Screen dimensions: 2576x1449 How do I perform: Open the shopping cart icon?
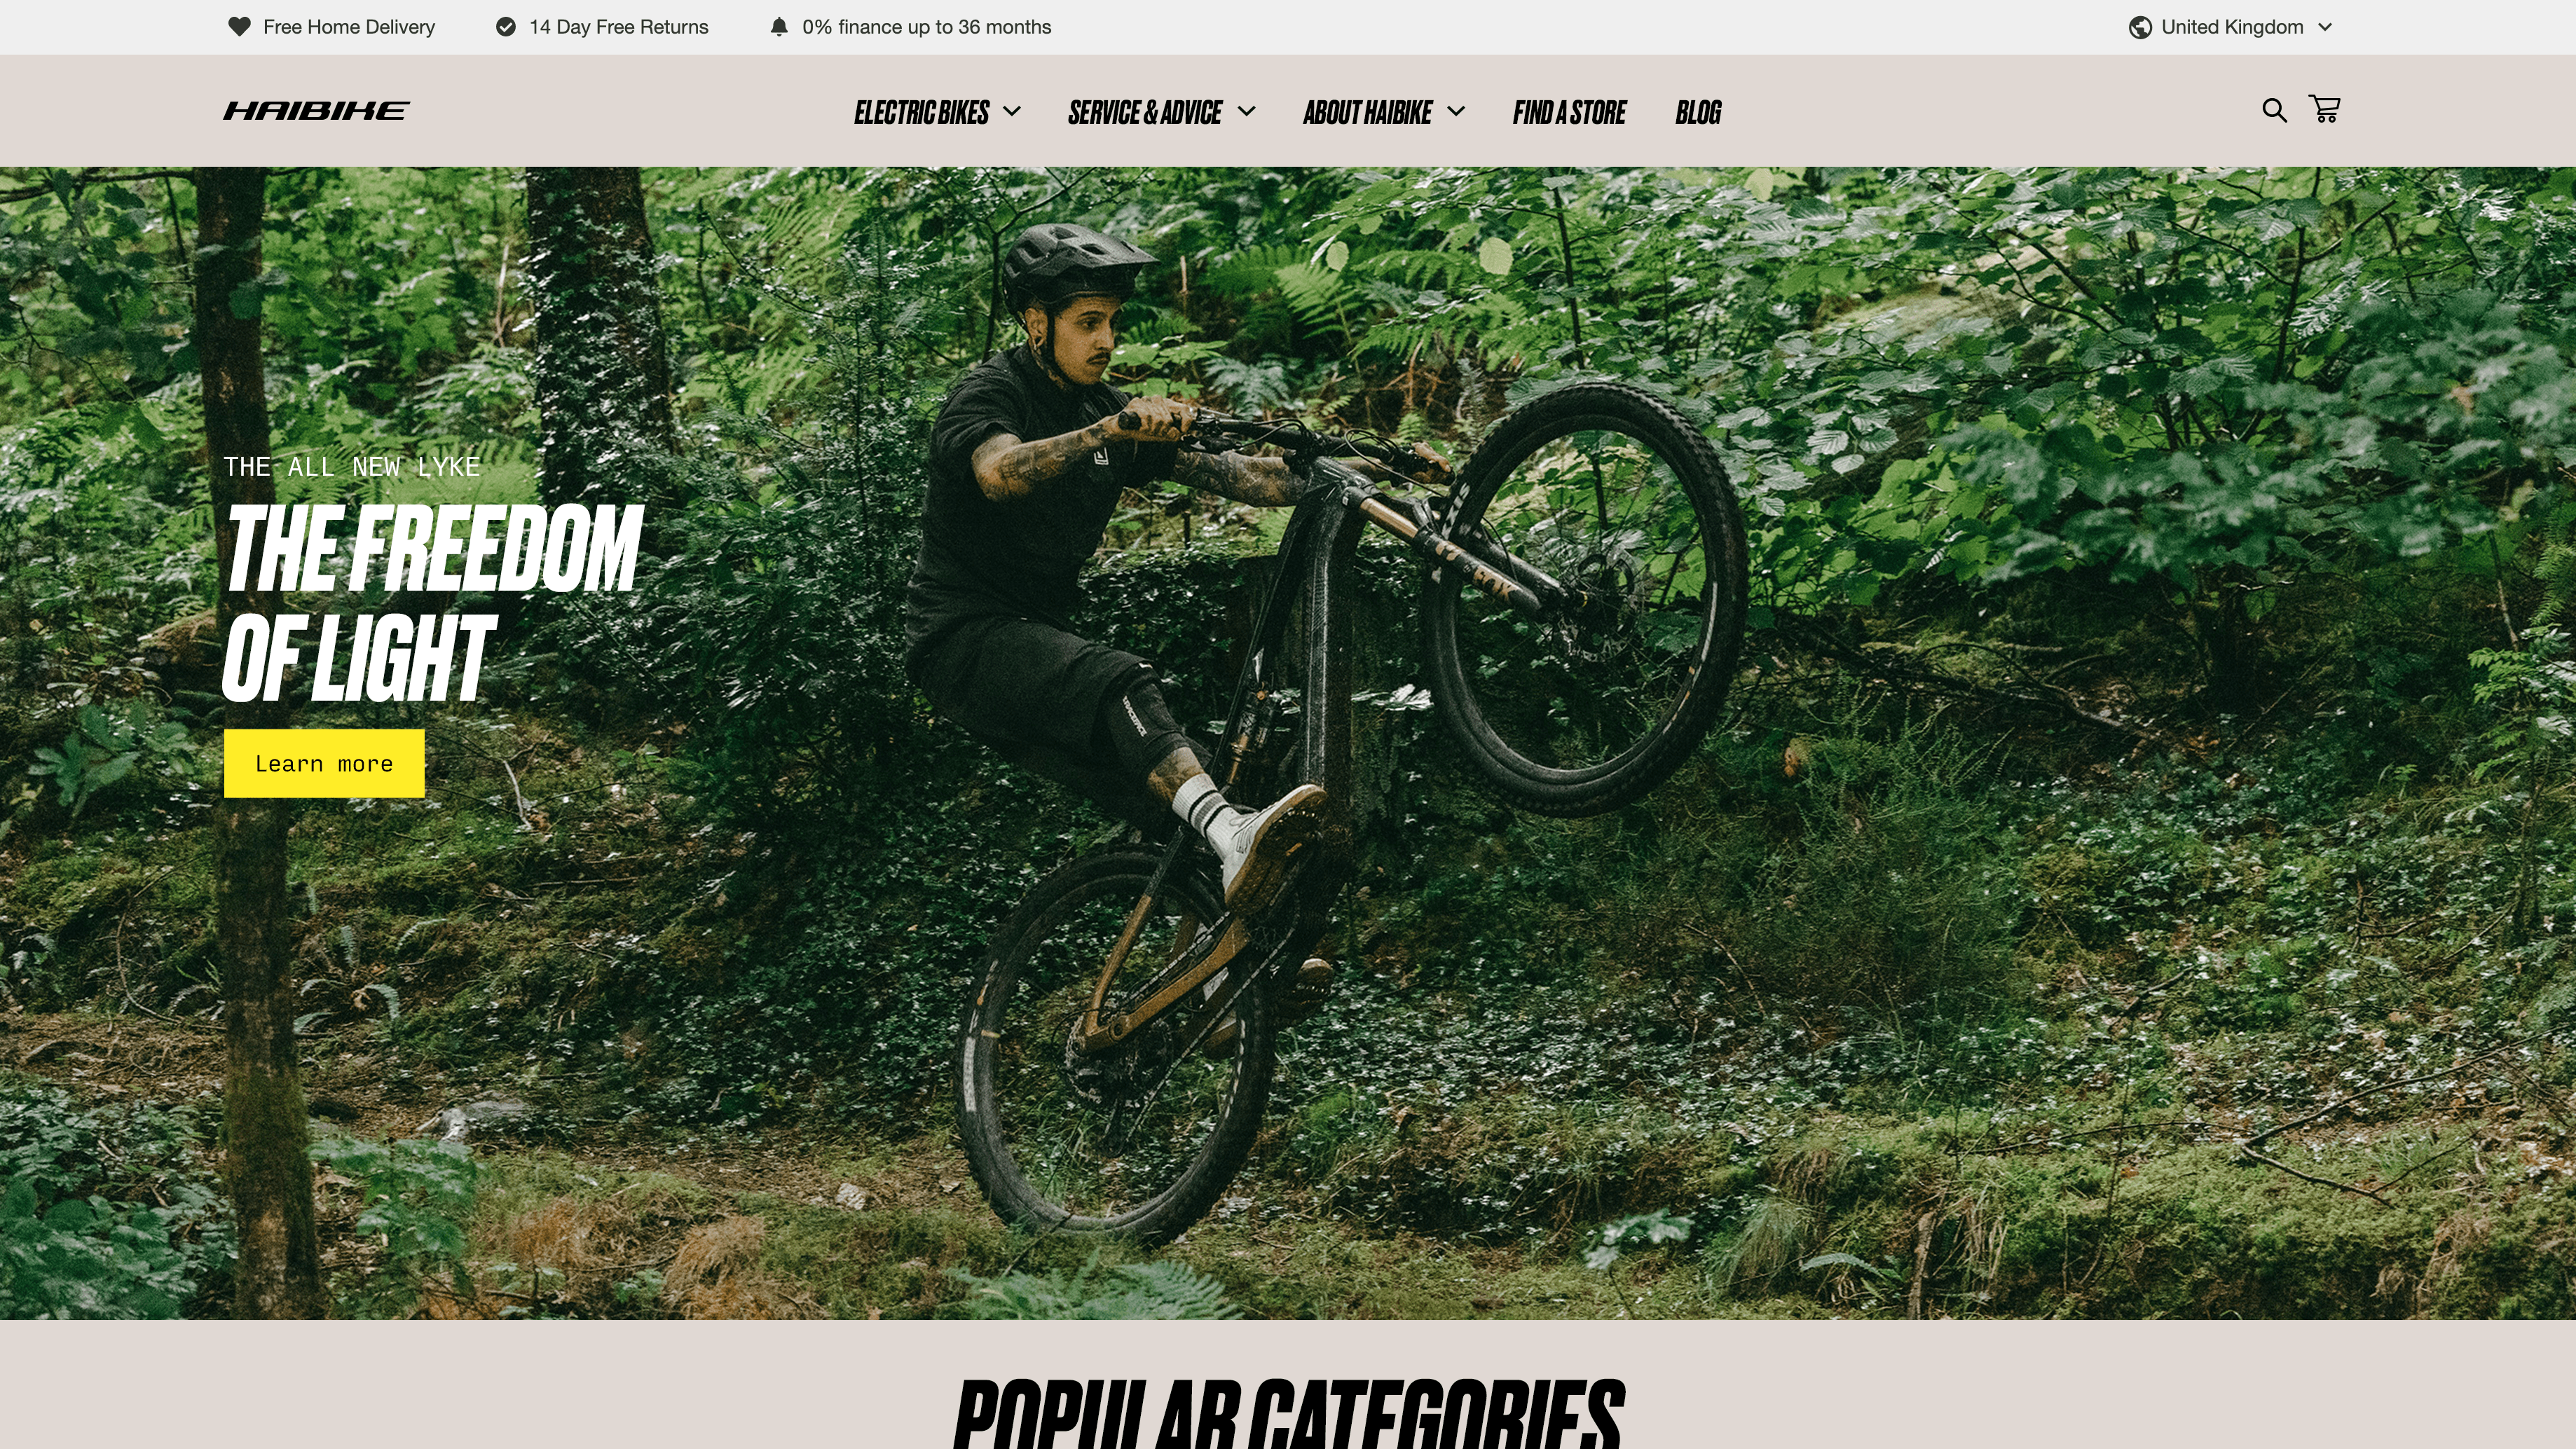click(2324, 108)
